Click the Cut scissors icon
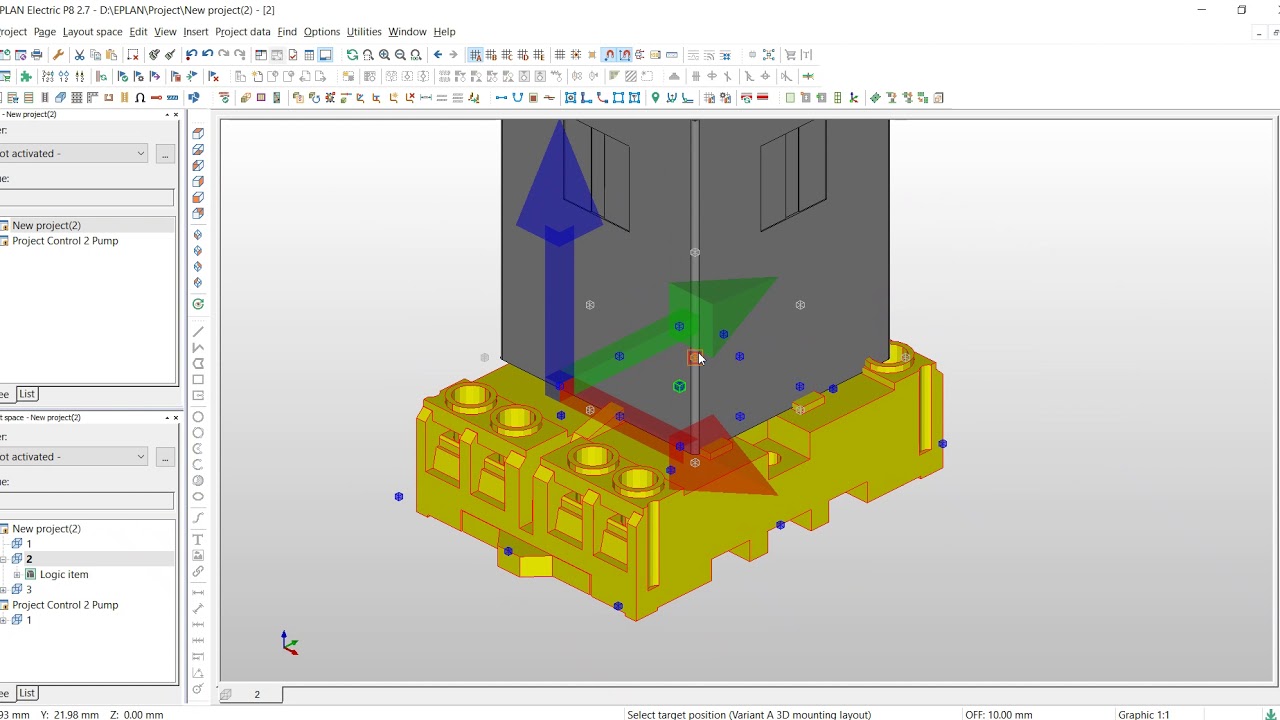 pos(79,55)
